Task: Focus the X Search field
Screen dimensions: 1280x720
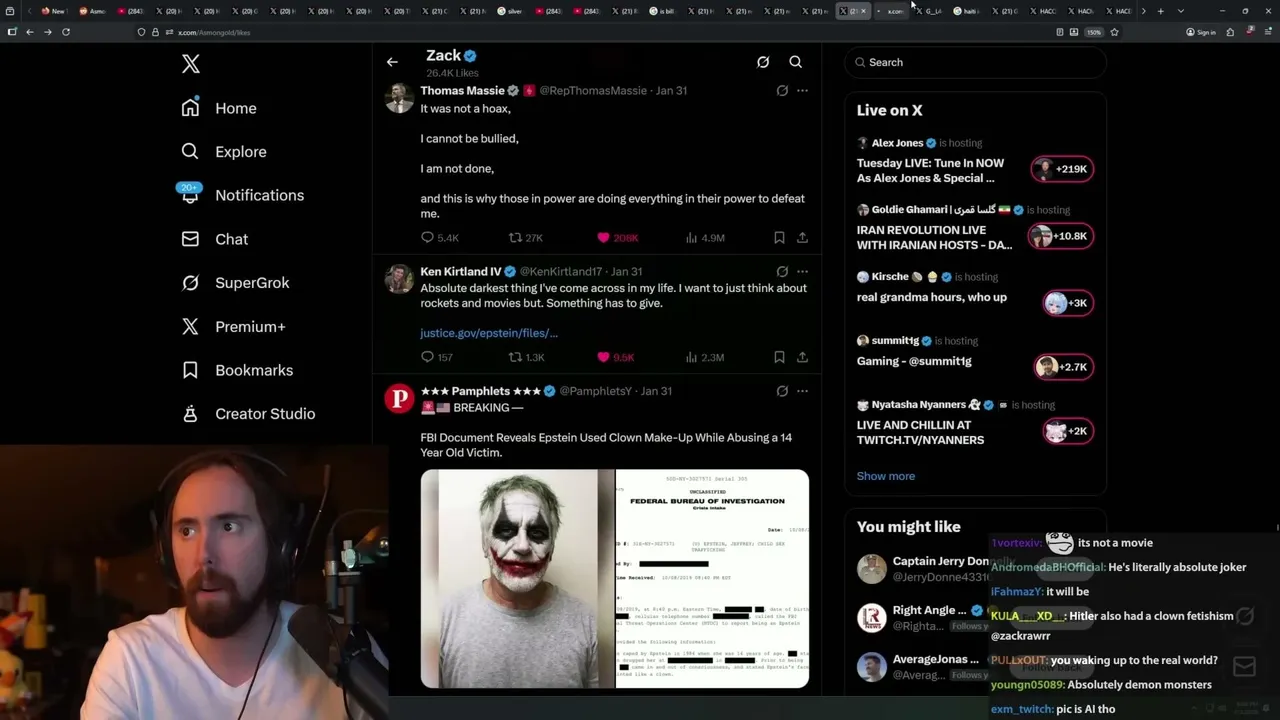Action: [976, 62]
